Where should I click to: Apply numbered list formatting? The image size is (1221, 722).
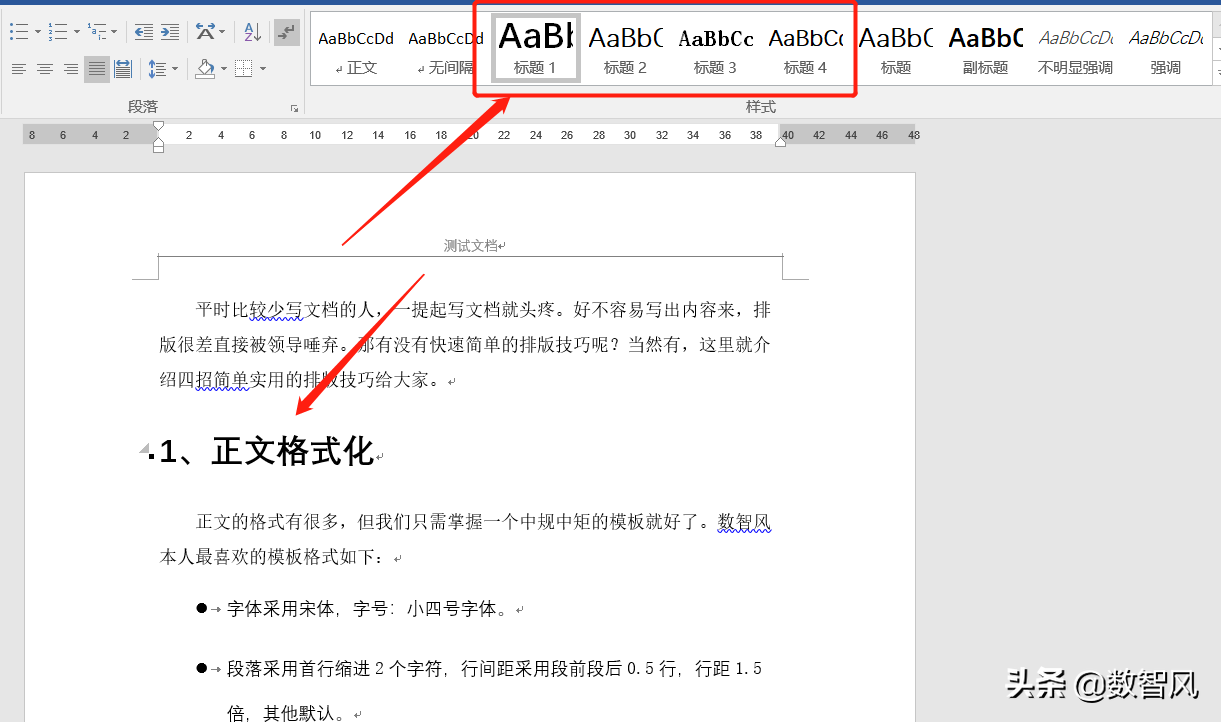pyautogui.click(x=59, y=31)
